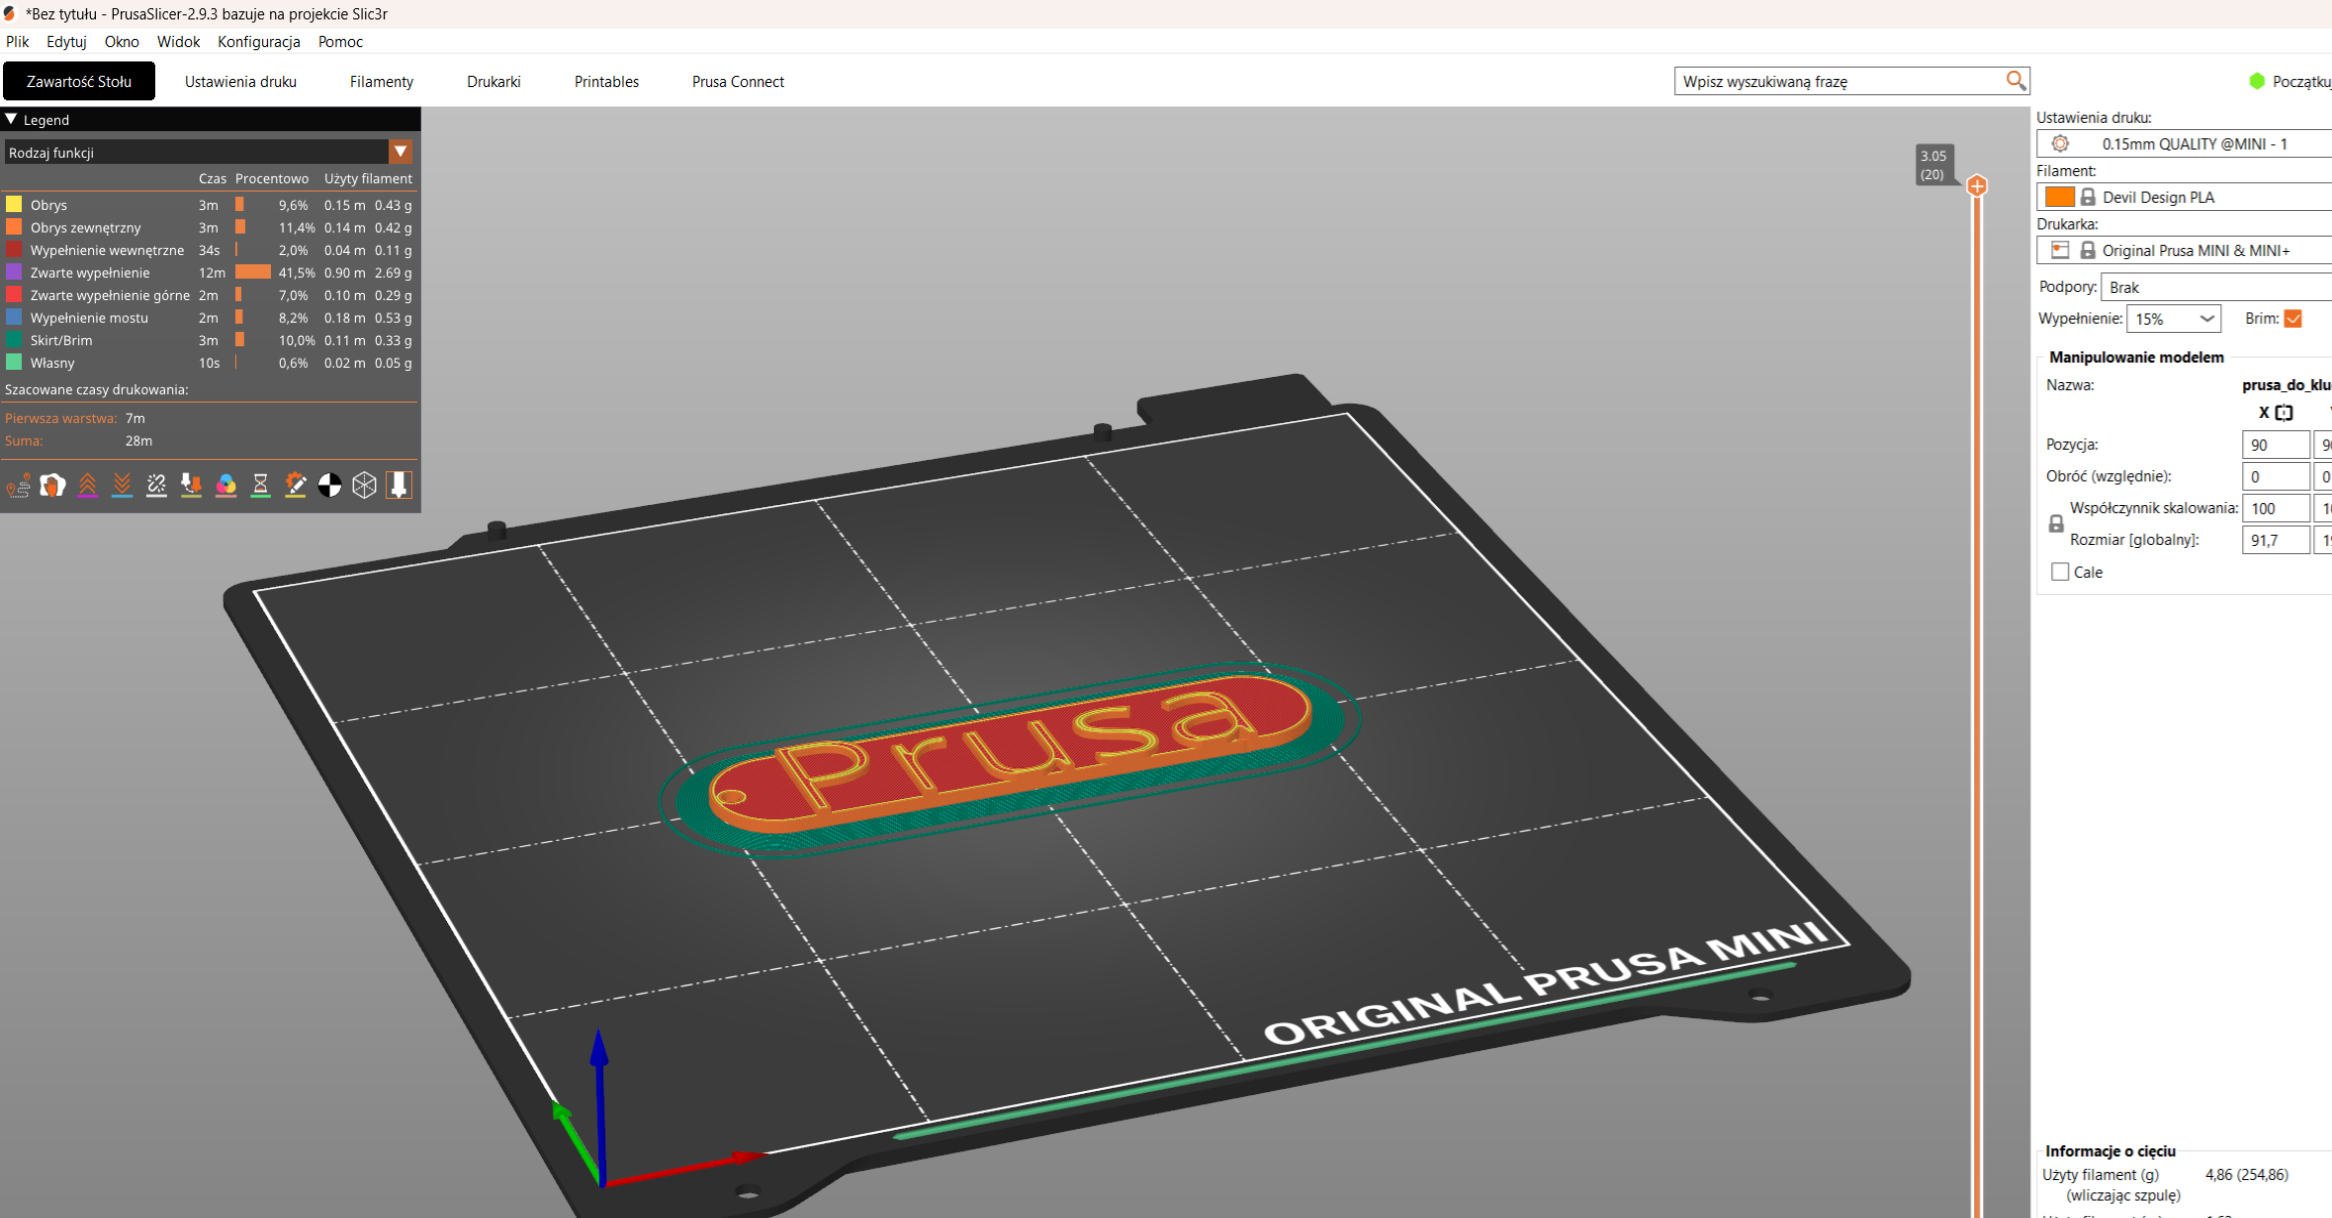The image size is (2332, 1218).
Task: Click the printer icon in Drukarka selector
Action: (x=2060, y=250)
